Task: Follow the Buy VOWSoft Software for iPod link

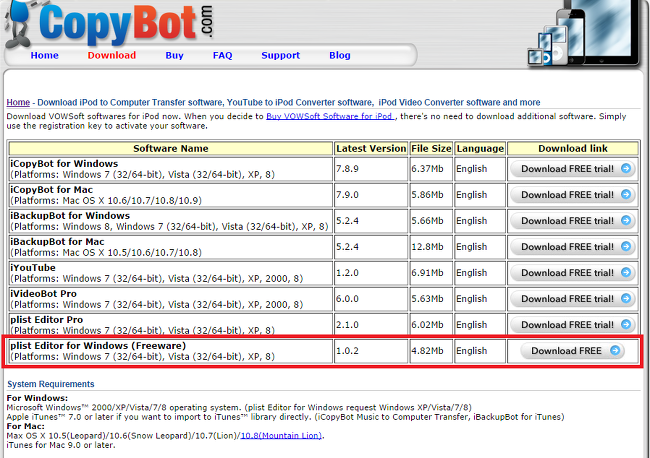Action: point(330,116)
